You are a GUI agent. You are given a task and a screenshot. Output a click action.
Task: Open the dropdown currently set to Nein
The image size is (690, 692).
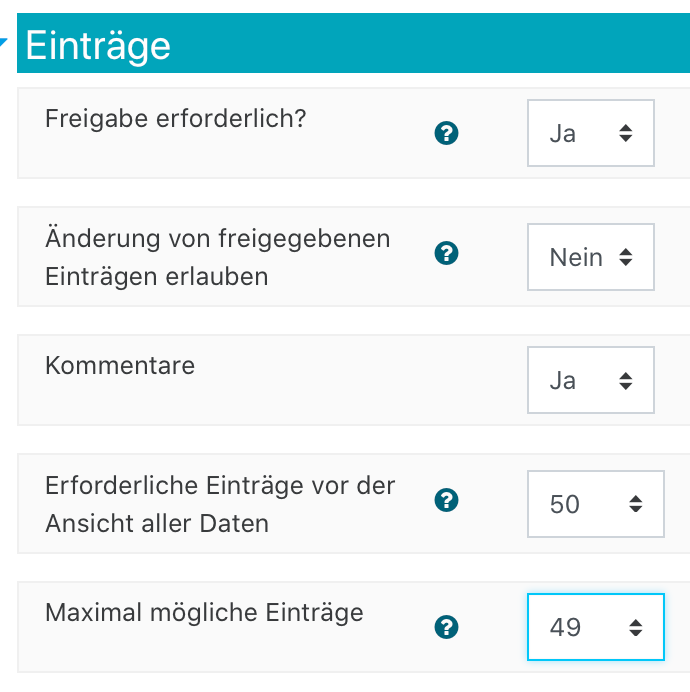pyautogui.click(x=591, y=257)
